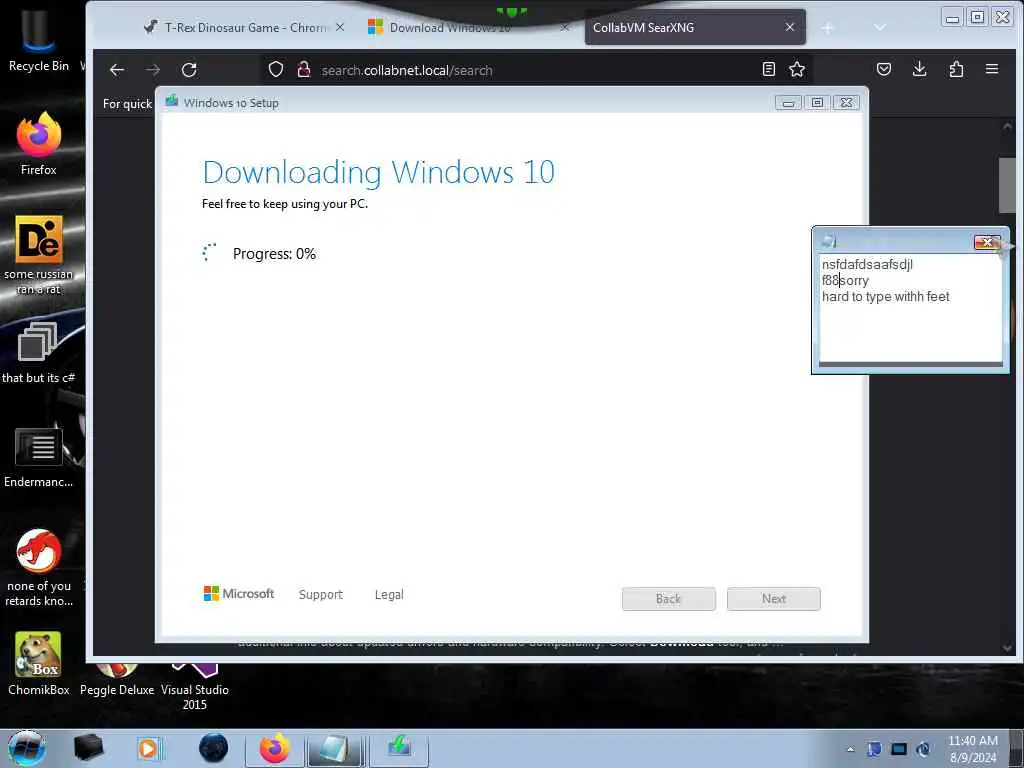Reload the page with the refresh icon
Screen dimensions: 1024x768
point(189,70)
